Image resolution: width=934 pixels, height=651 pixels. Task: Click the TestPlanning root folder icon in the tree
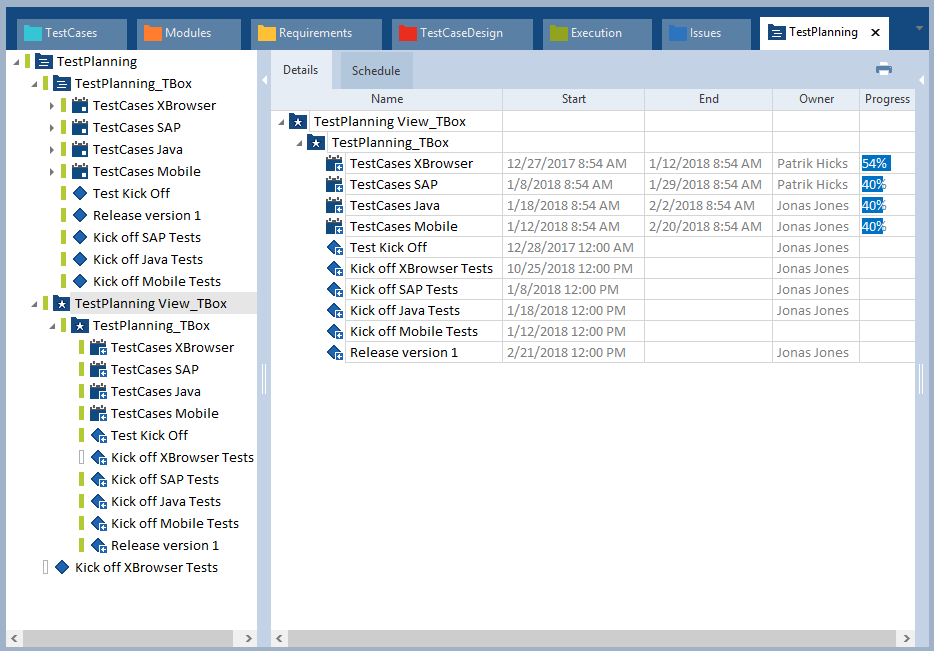point(44,61)
